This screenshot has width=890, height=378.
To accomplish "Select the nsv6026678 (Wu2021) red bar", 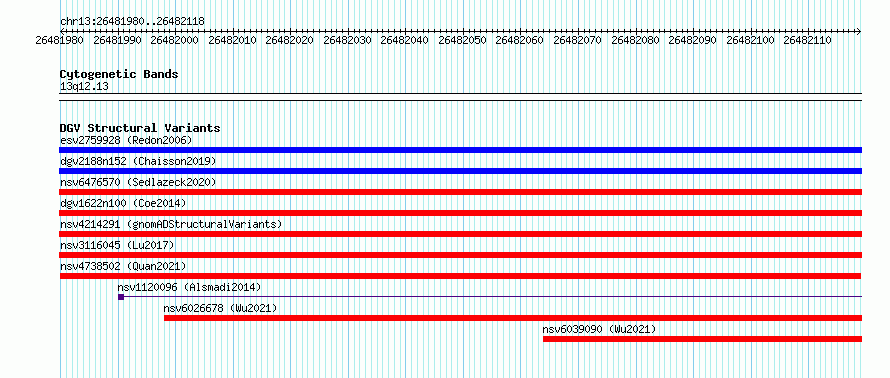I will click(513, 318).
